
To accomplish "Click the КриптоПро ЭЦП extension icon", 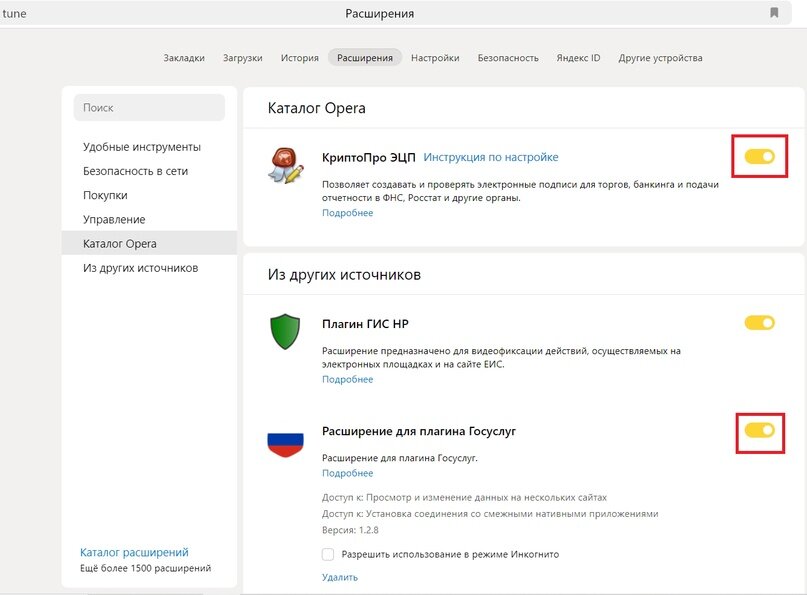I will point(286,165).
